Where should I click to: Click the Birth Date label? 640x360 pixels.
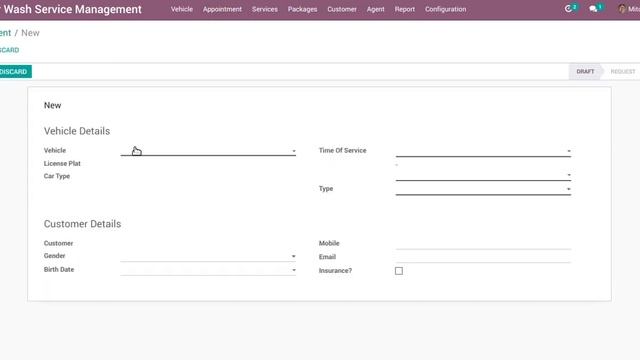tap(59, 269)
